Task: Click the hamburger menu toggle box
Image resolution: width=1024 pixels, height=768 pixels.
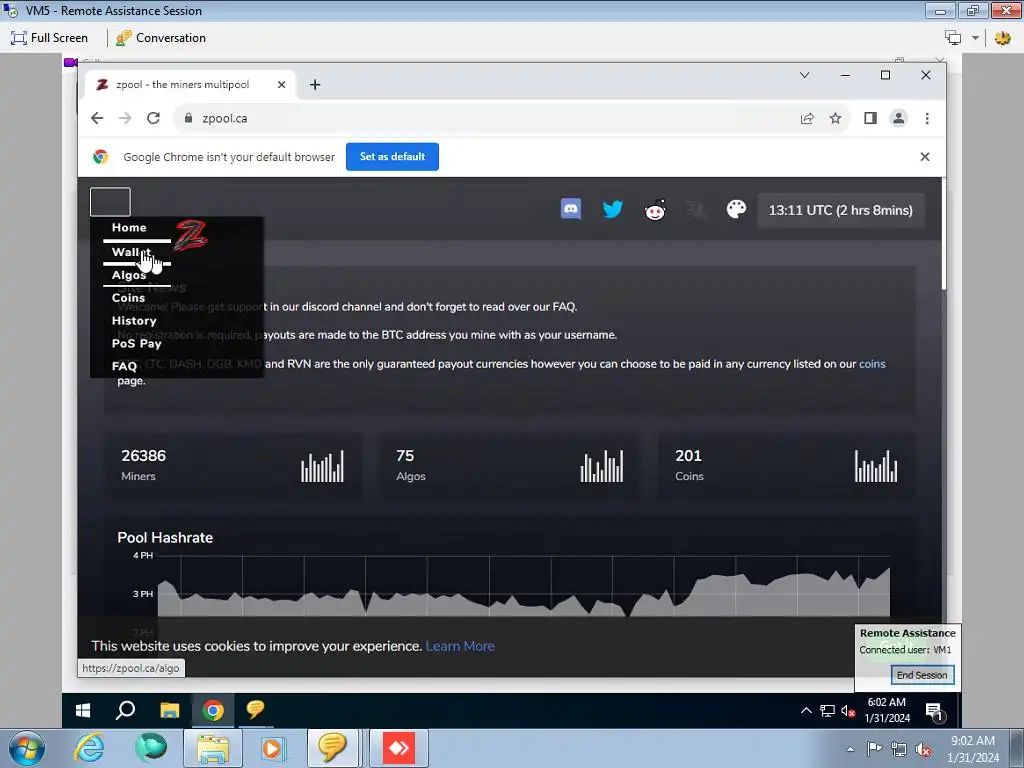Action: coord(110,202)
